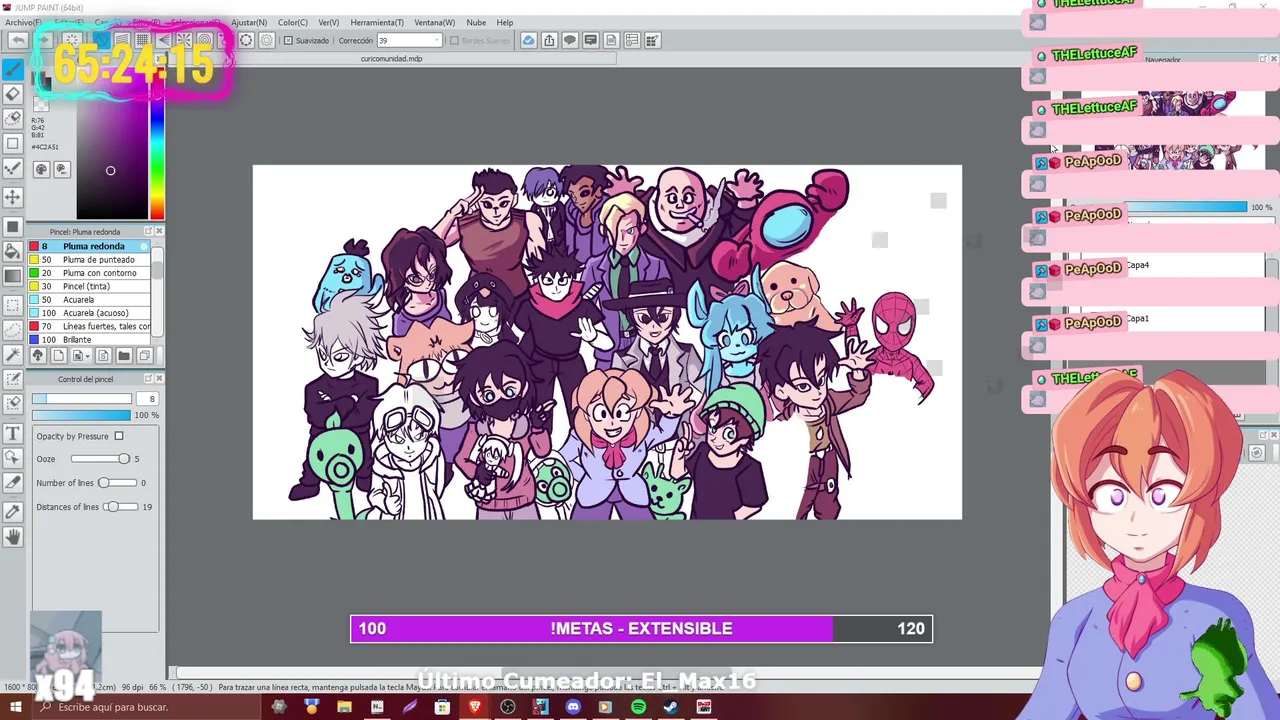
Task: Select the Text tool
Action: (x=12, y=433)
